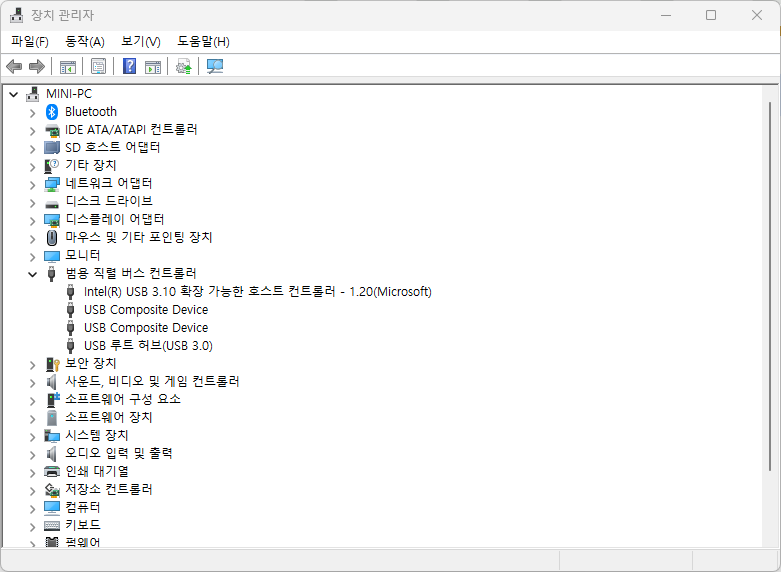Expand the 컴퓨터 category
This screenshot has width=781, height=572.
tap(32, 509)
